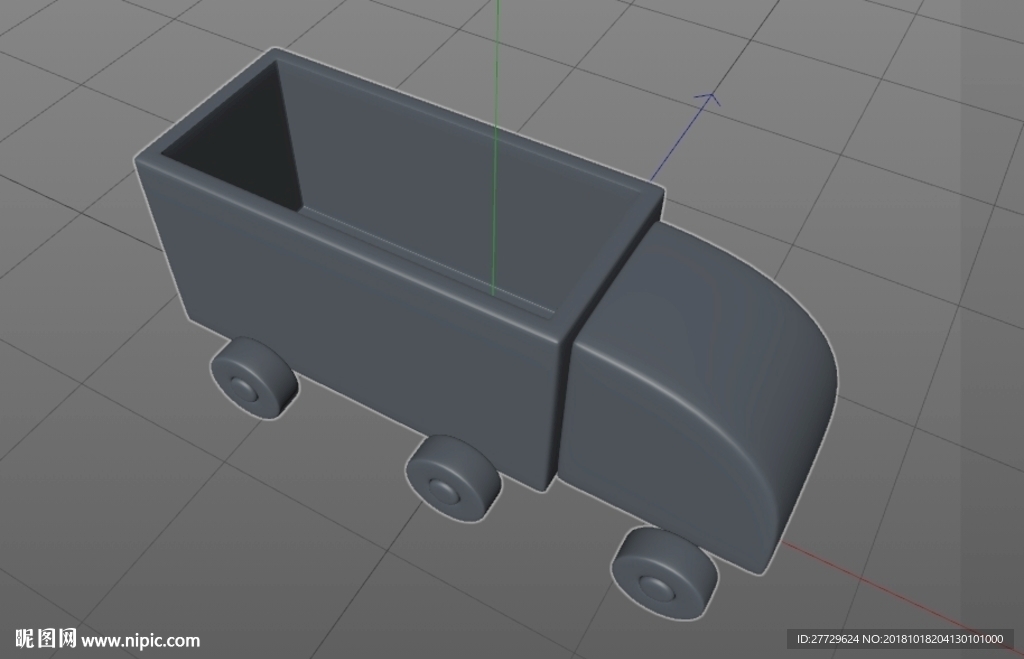Select the middle wheel of the truck
The image size is (1024, 659).
(453, 479)
